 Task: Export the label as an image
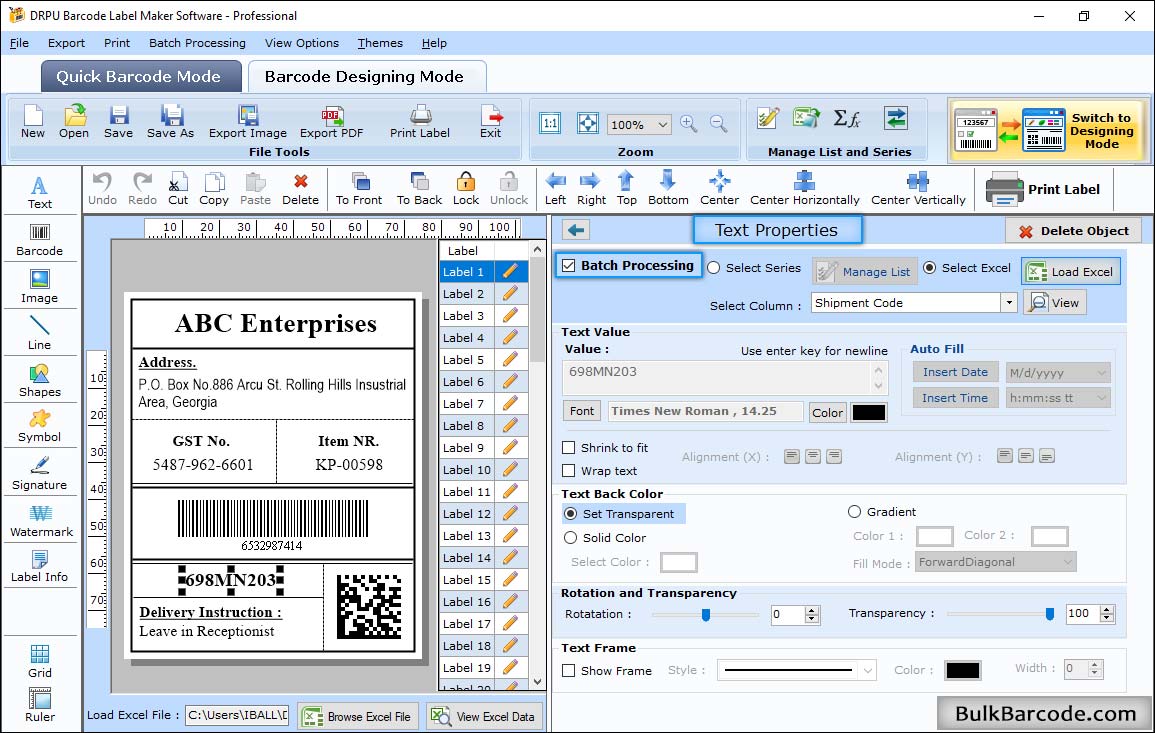pos(248,122)
